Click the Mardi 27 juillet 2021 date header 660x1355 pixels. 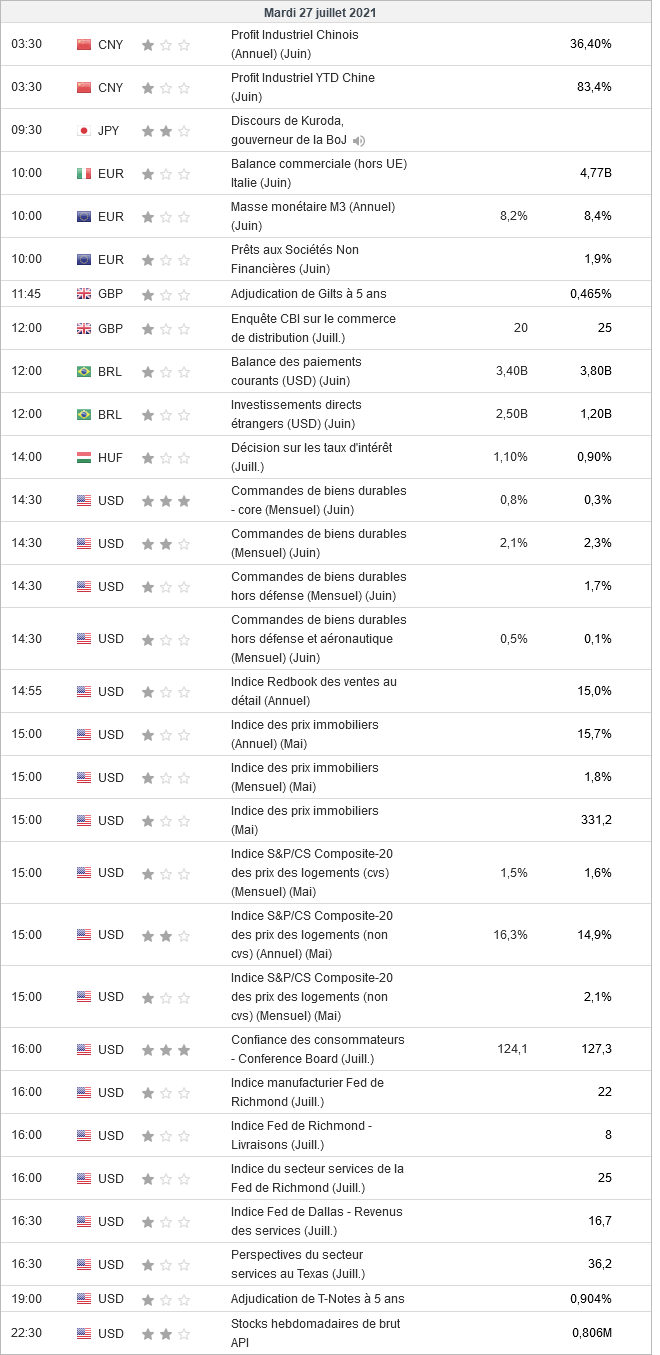[320, 13]
